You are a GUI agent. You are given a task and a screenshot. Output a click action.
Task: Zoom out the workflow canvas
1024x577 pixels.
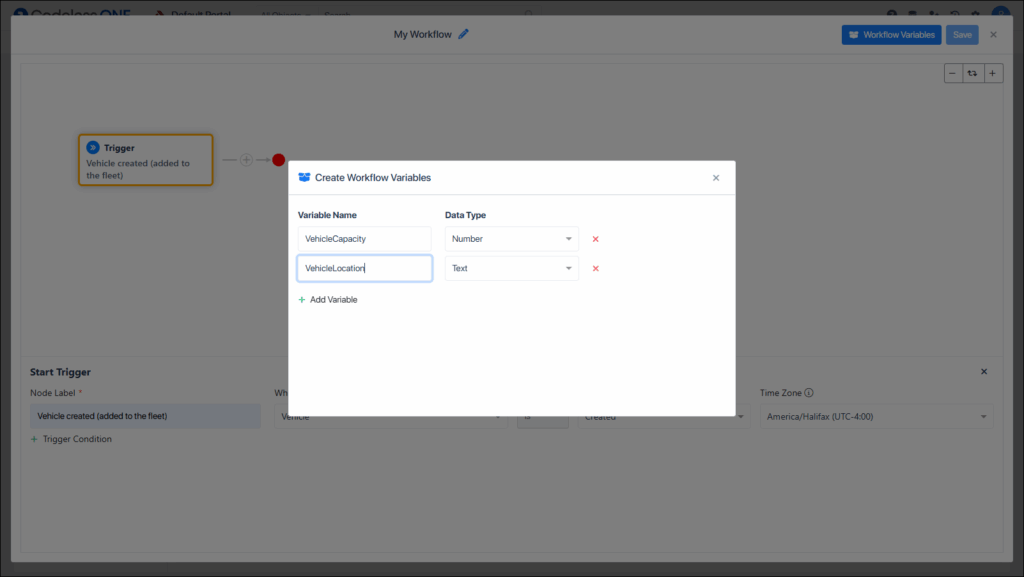click(x=952, y=73)
